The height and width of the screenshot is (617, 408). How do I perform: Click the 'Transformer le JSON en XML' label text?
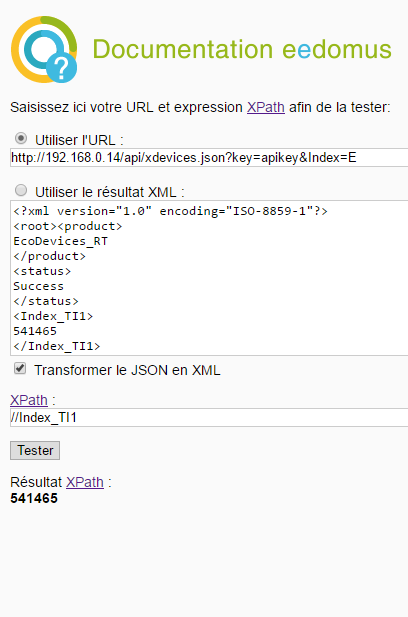(x=127, y=370)
